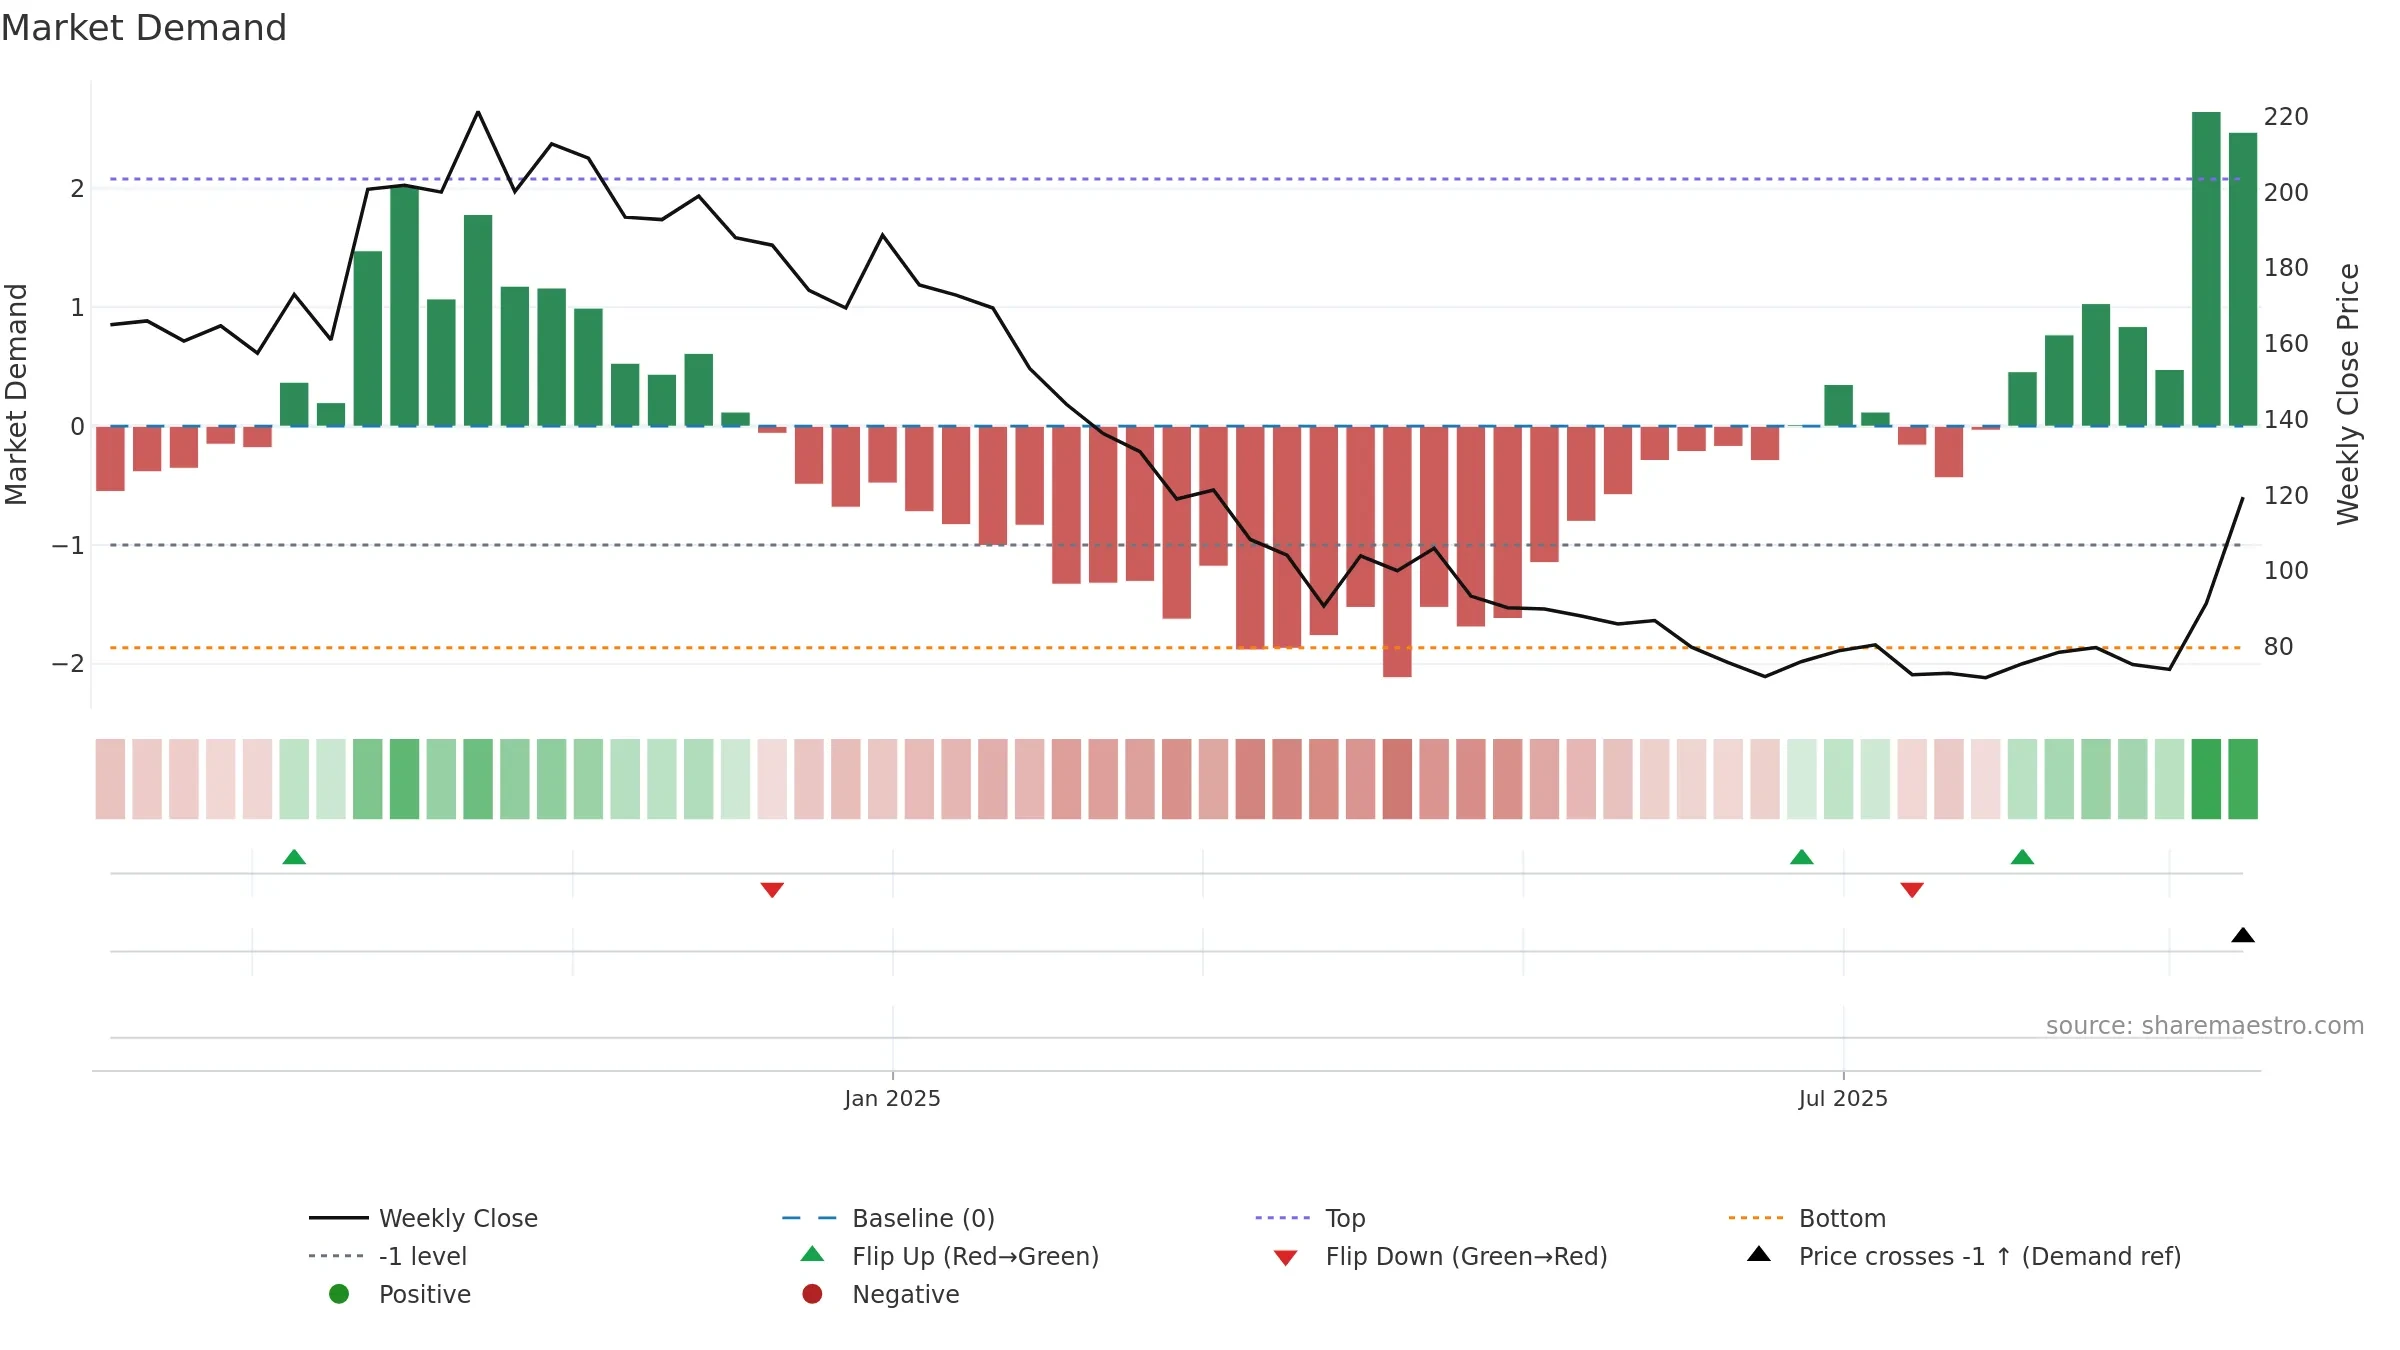Click the −1 demand axis label
The image size is (2400, 1350).
coord(68,545)
